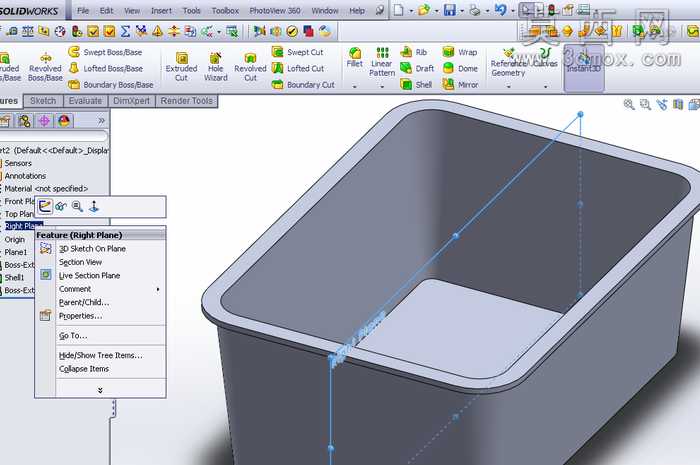Click the Boundary Cut tool

pyautogui.click(x=303, y=84)
